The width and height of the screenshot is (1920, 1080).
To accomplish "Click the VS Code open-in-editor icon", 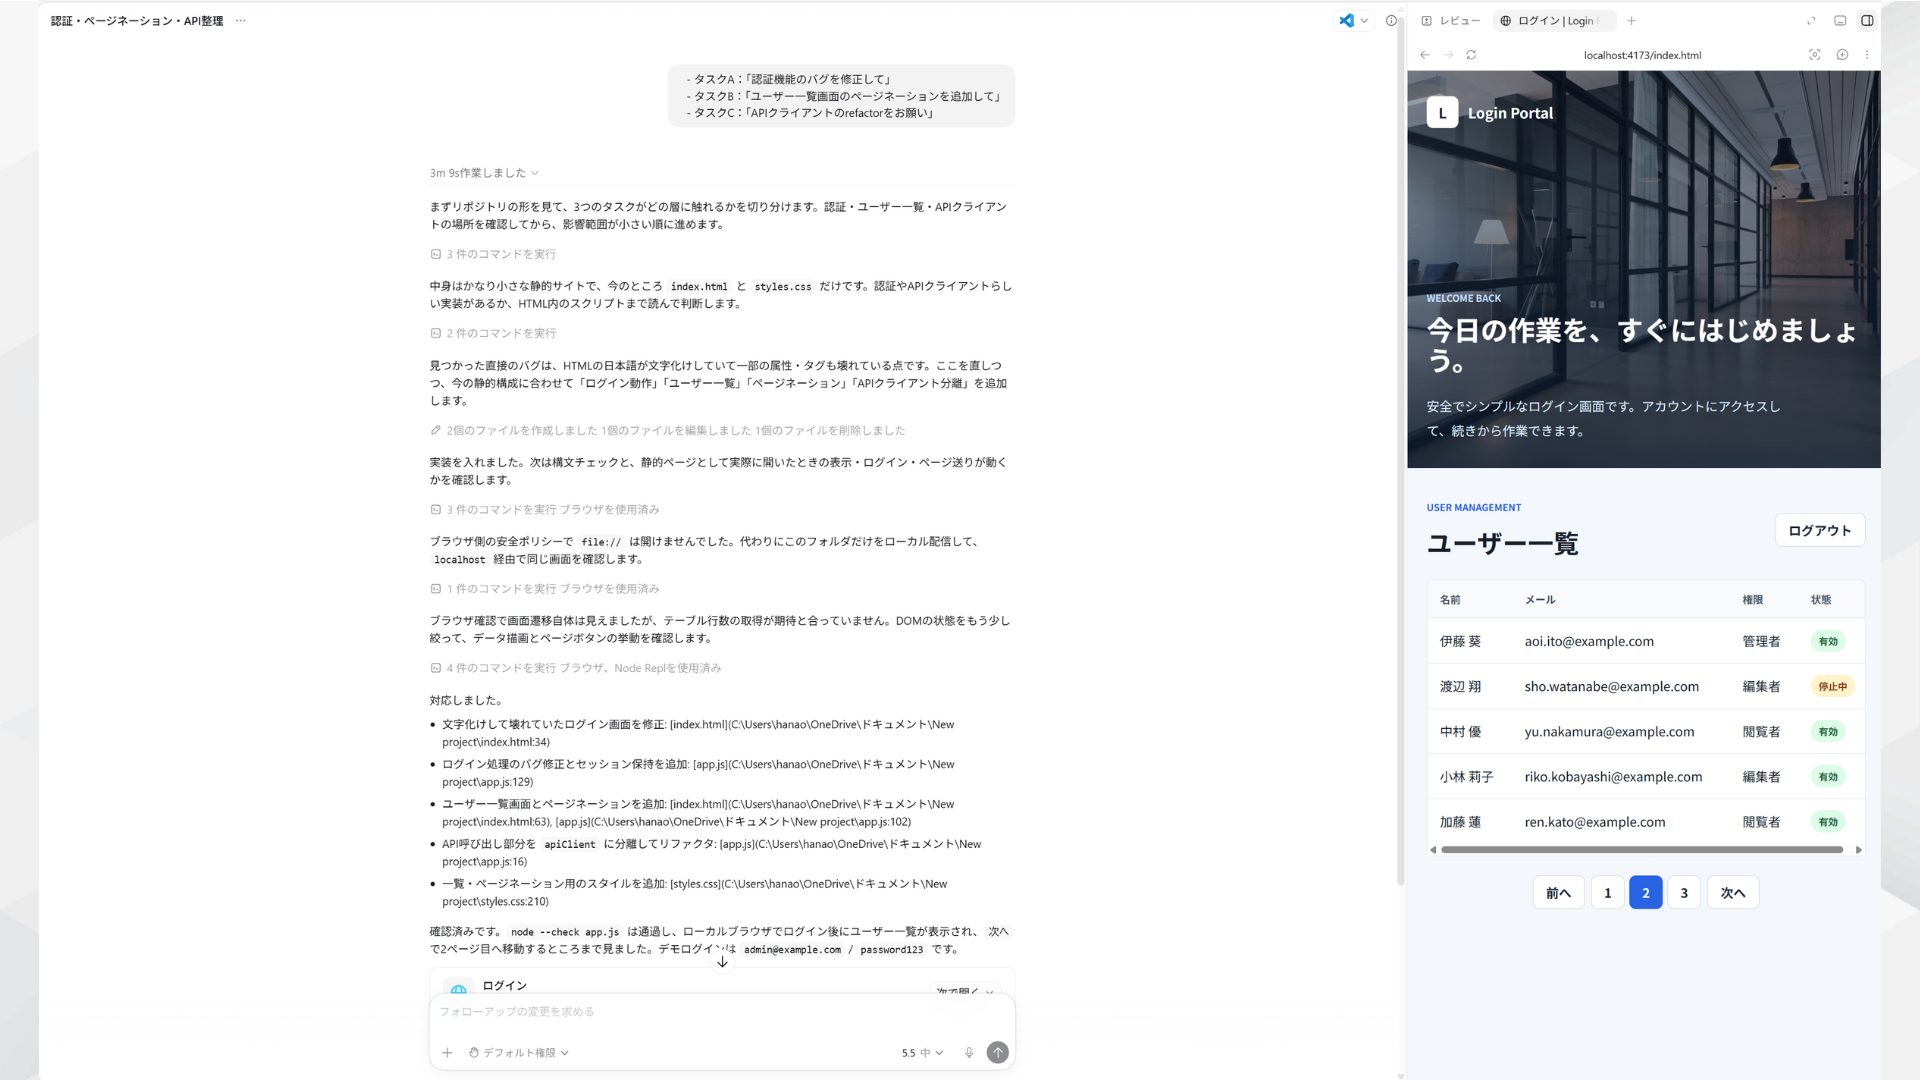I will click(x=1346, y=20).
